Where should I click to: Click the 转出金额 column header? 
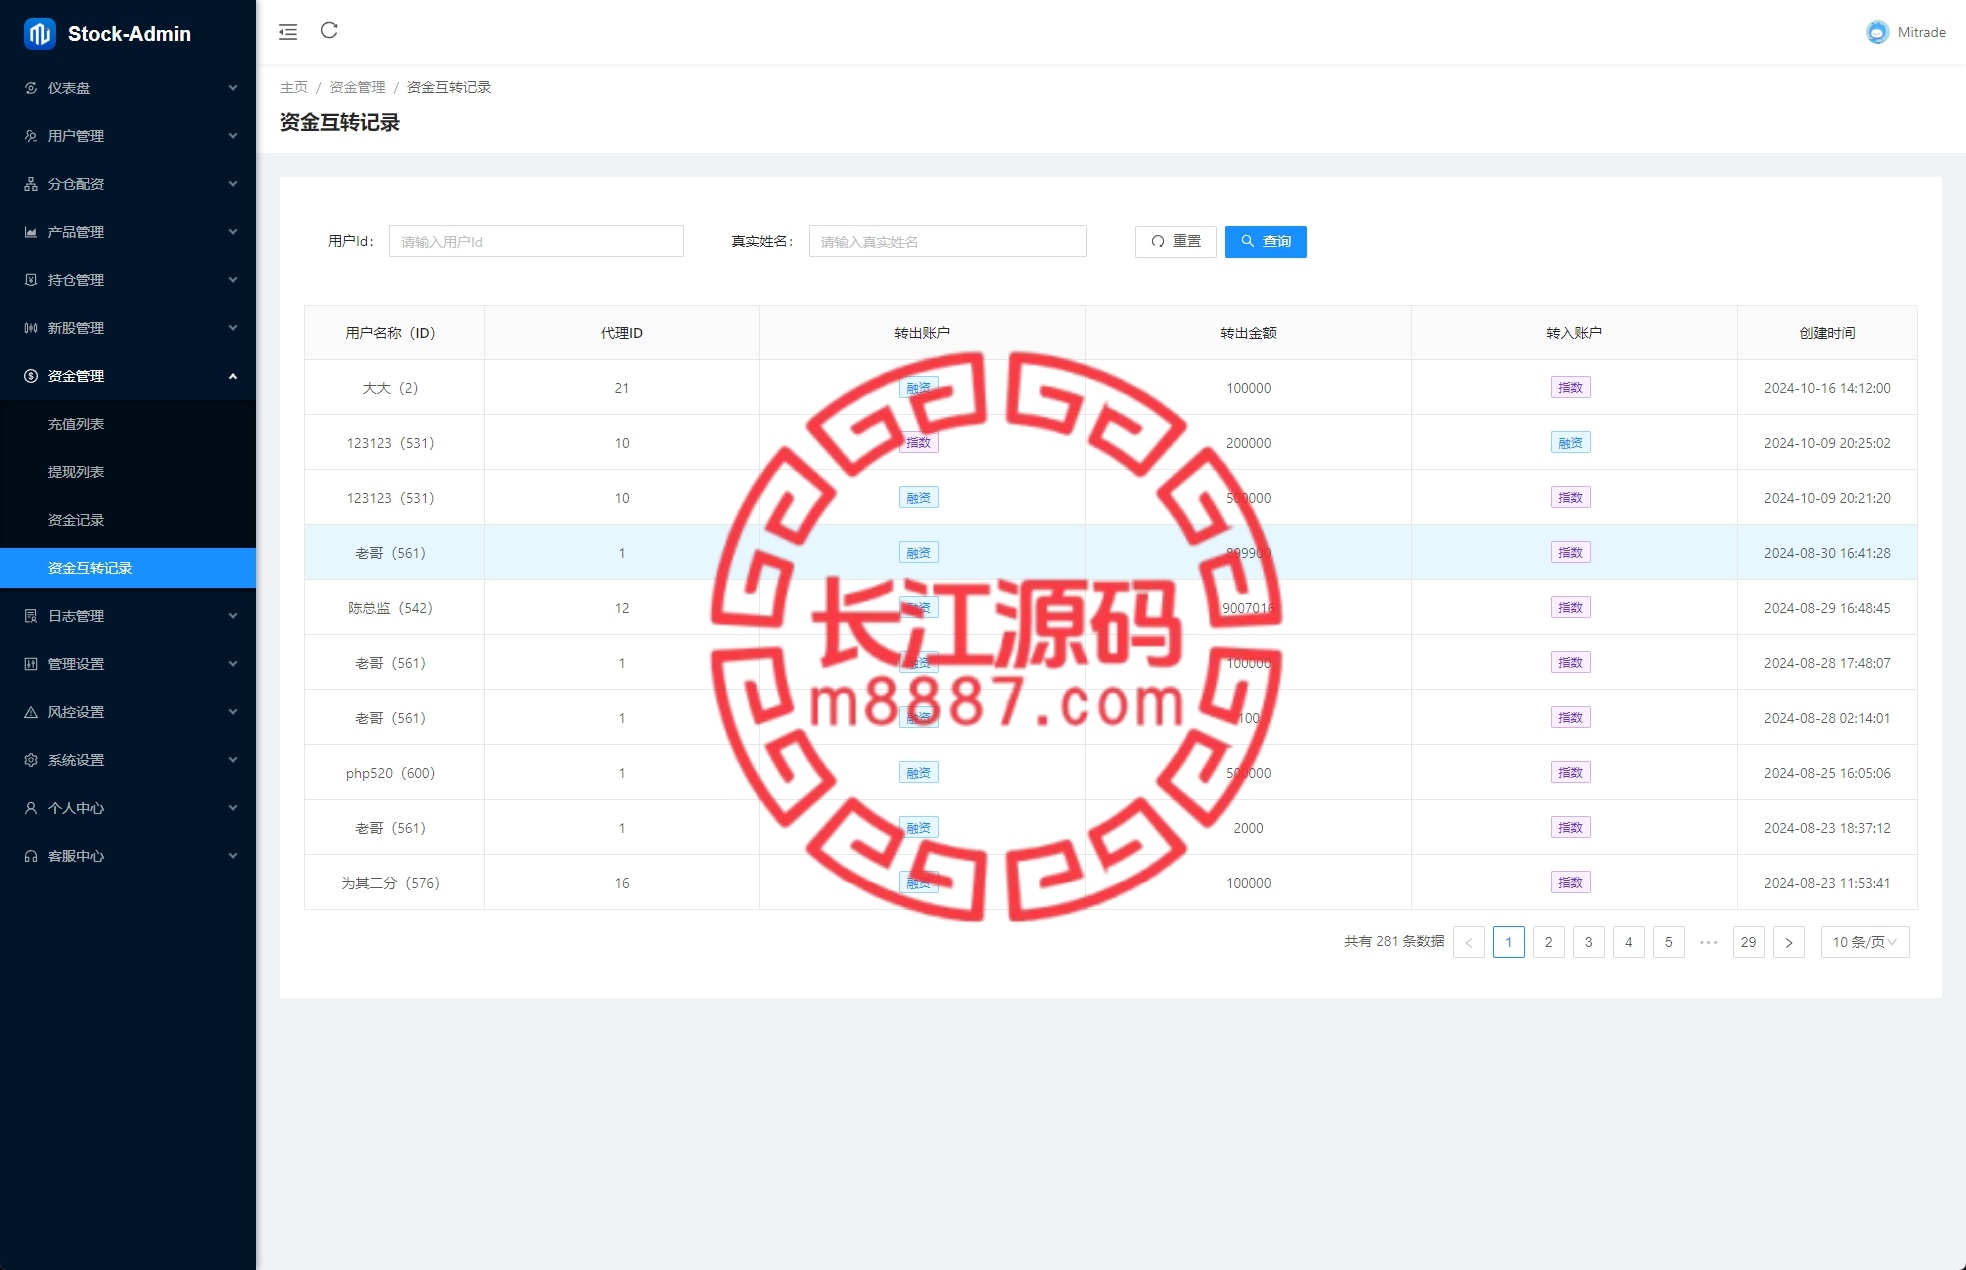pyautogui.click(x=1248, y=333)
